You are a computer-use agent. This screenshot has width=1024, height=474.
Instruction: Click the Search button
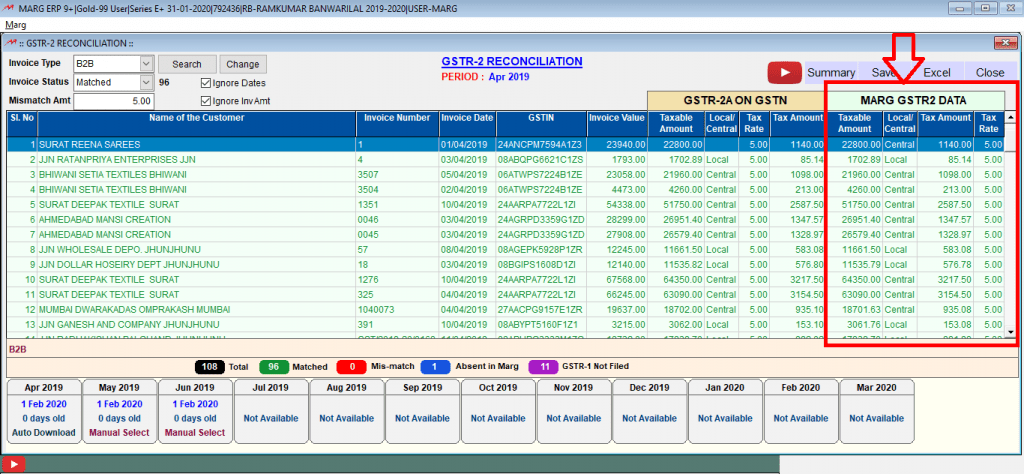(187, 64)
